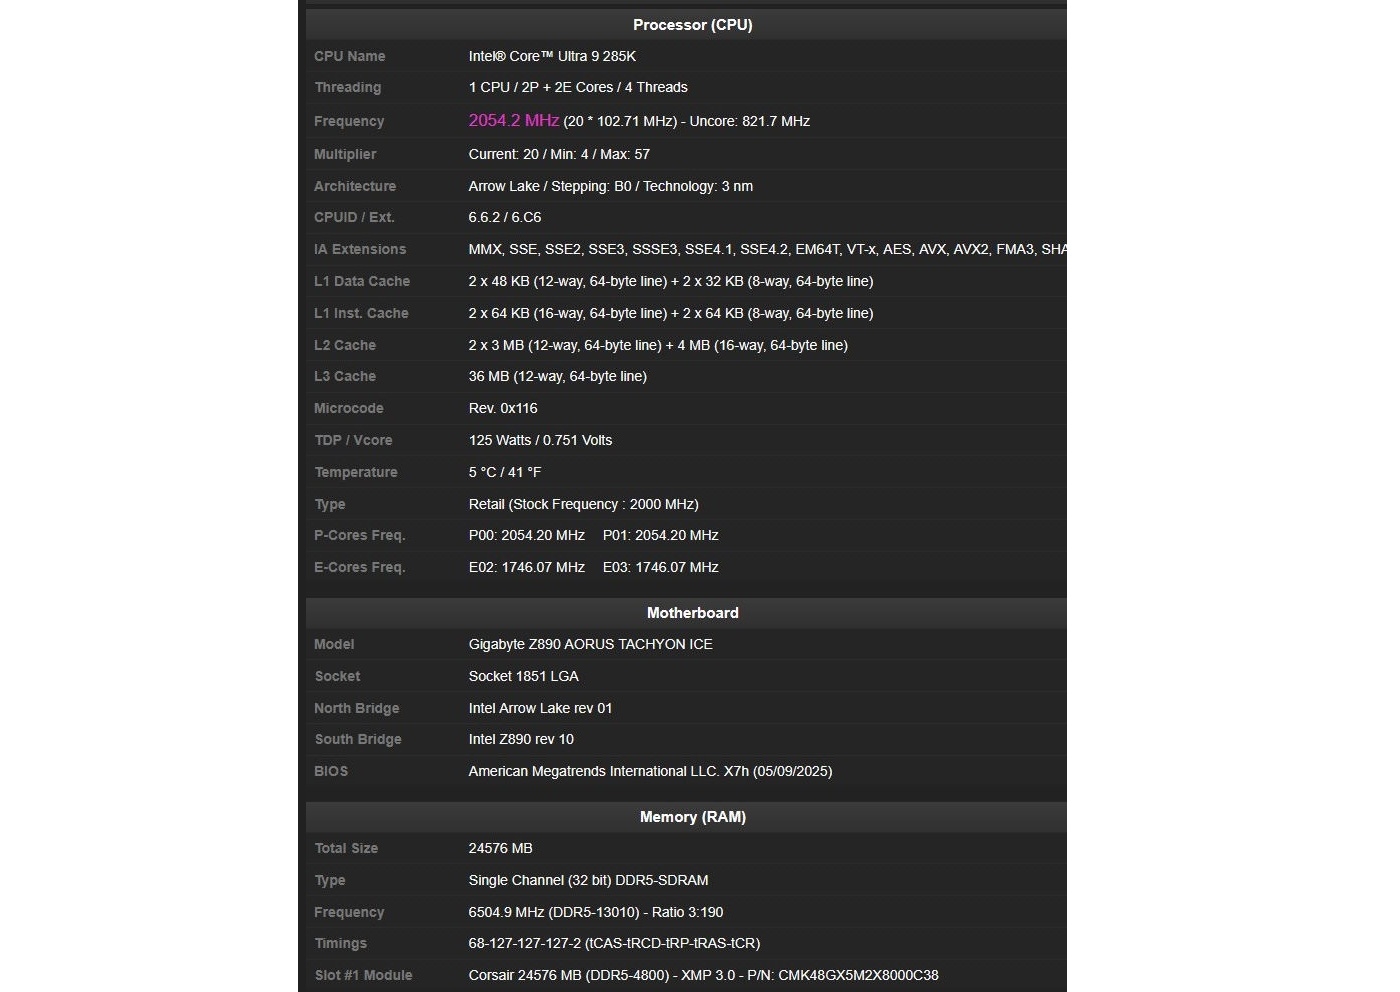This screenshot has height=992, width=1400.
Task: Click the CPU Name row label
Action: point(349,57)
